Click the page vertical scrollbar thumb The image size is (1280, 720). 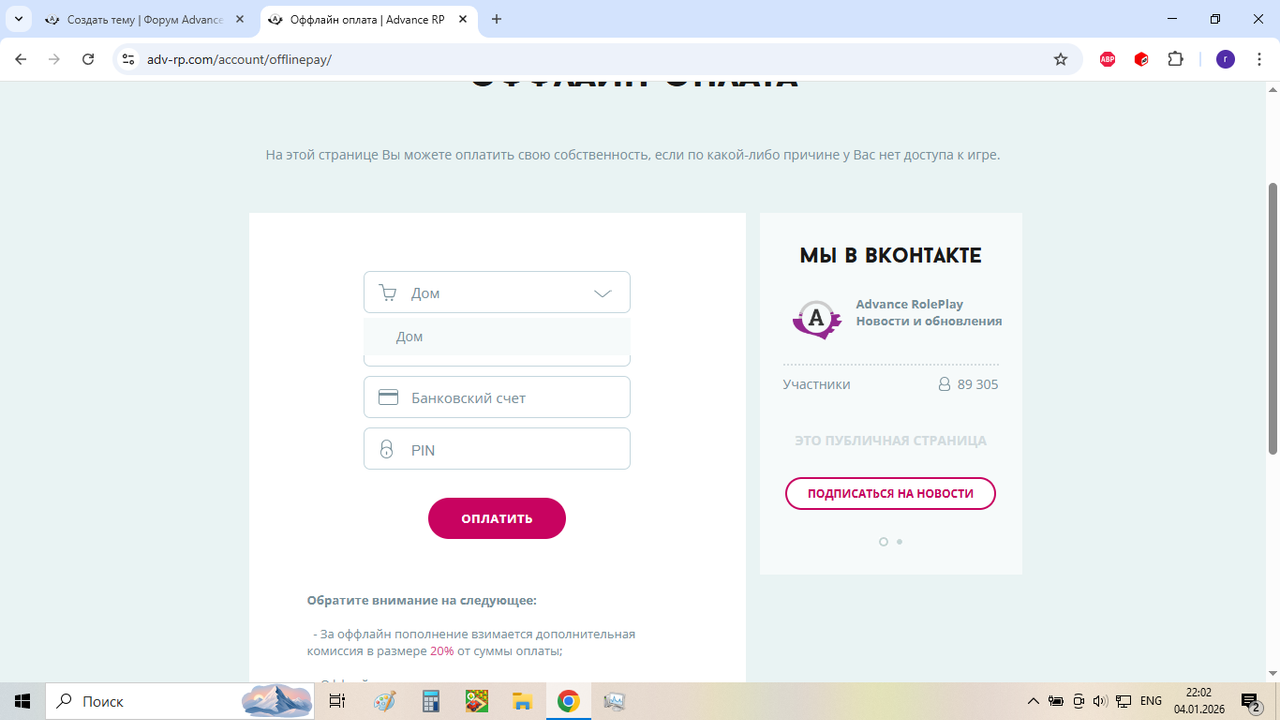click(x=1272, y=318)
